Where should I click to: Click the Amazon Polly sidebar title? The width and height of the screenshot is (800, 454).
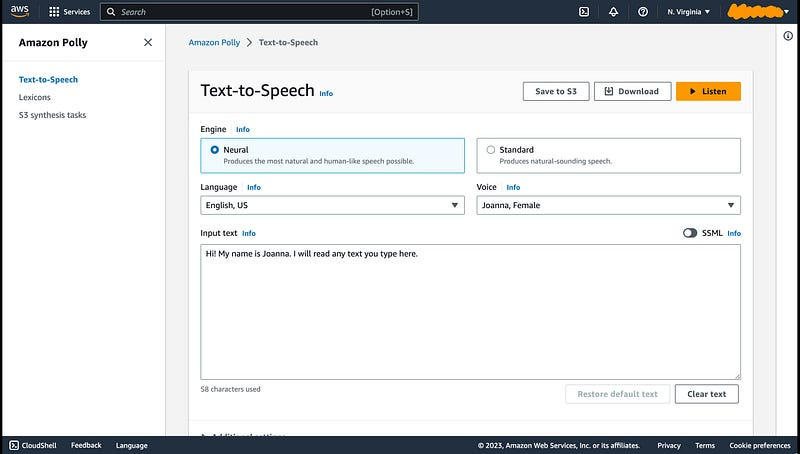53,42
